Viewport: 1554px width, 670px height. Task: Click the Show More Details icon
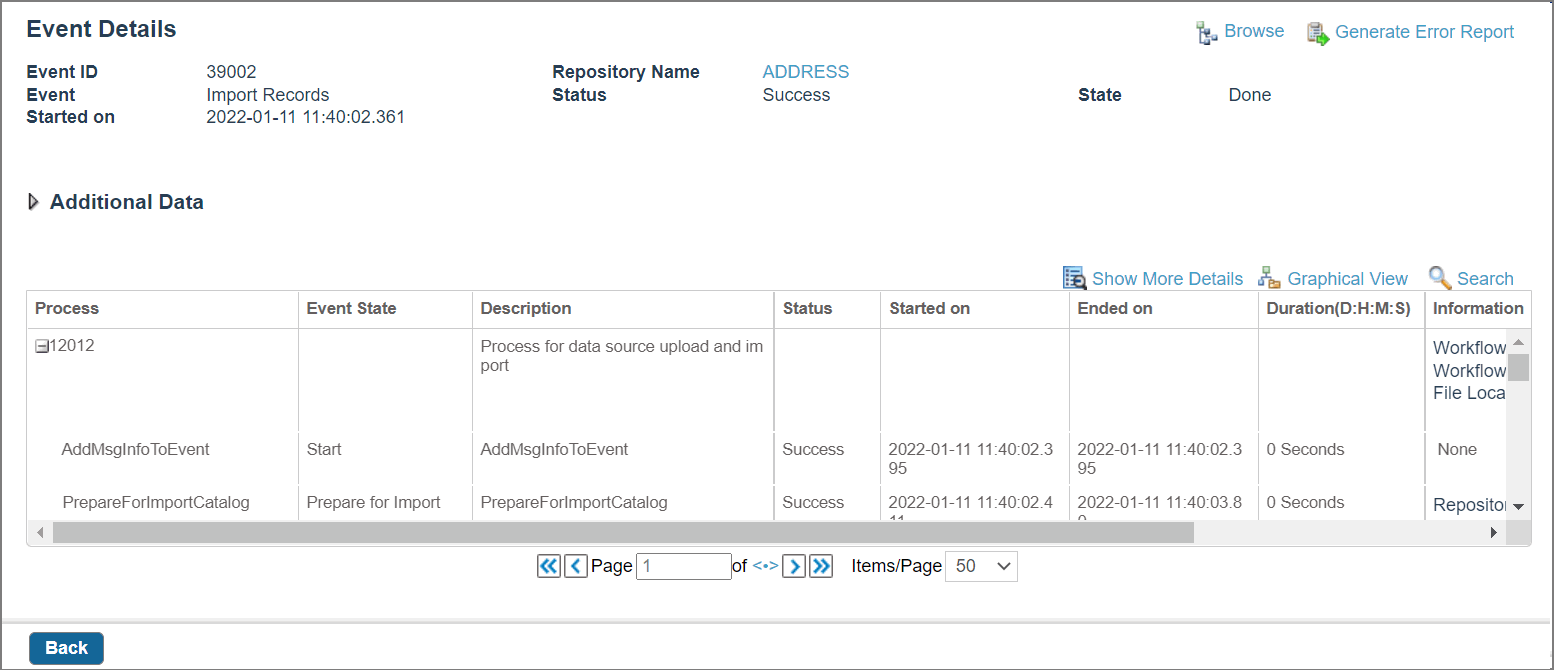(x=1074, y=278)
